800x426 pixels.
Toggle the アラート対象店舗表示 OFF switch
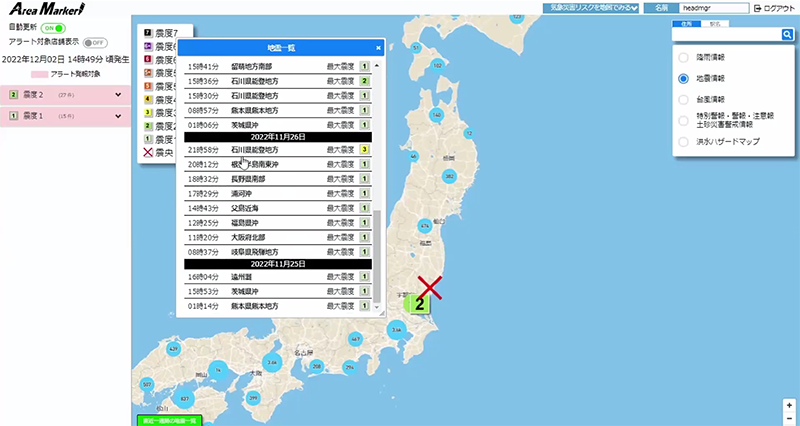coord(95,43)
